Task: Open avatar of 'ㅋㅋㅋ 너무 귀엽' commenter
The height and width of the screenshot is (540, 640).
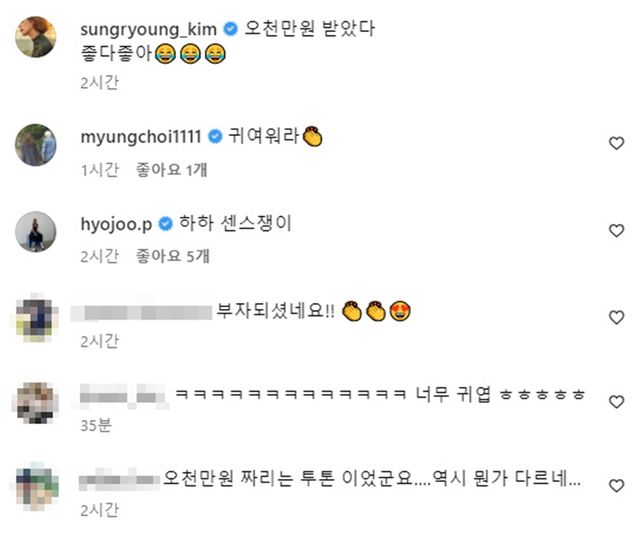Action: [x=35, y=401]
